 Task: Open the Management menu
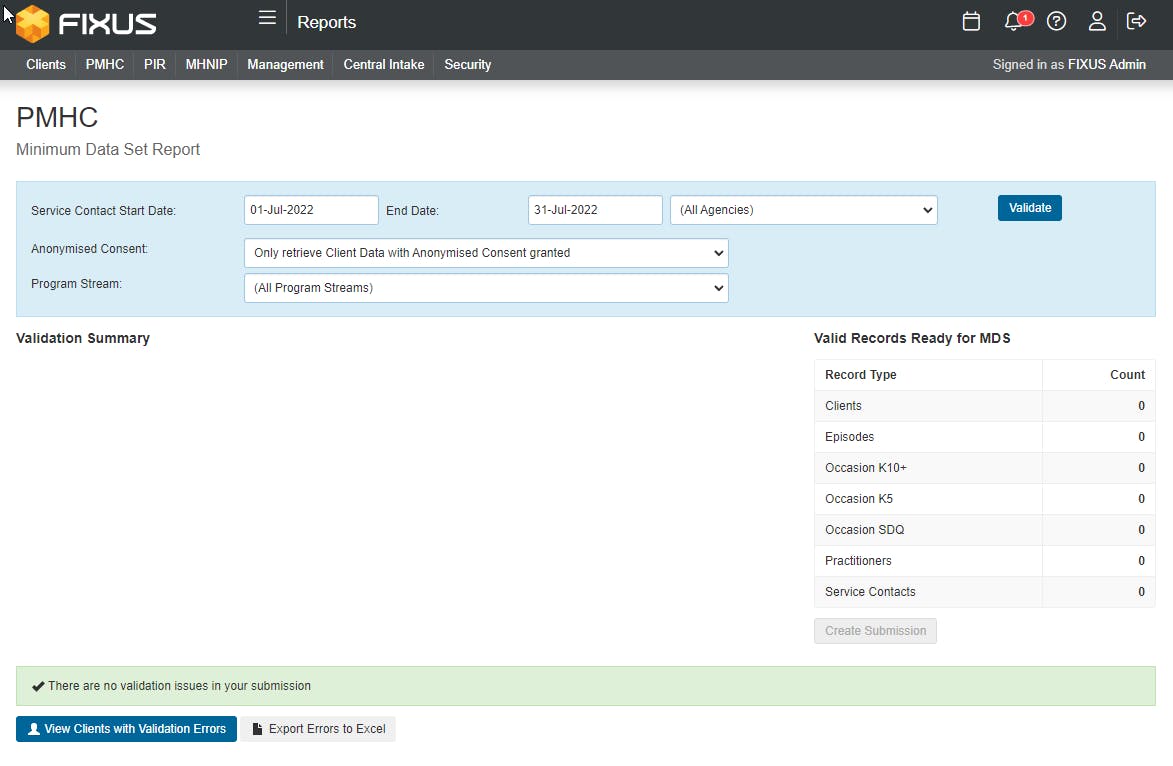pyautogui.click(x=285, y=64)
